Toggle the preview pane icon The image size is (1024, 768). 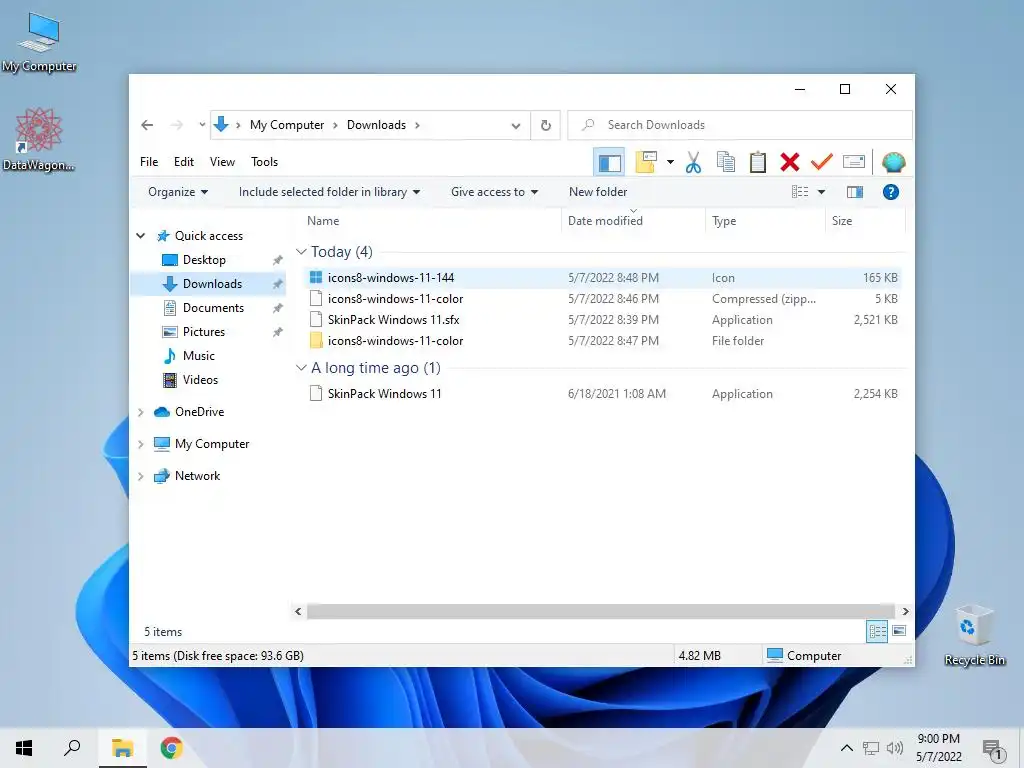[854, 192]
